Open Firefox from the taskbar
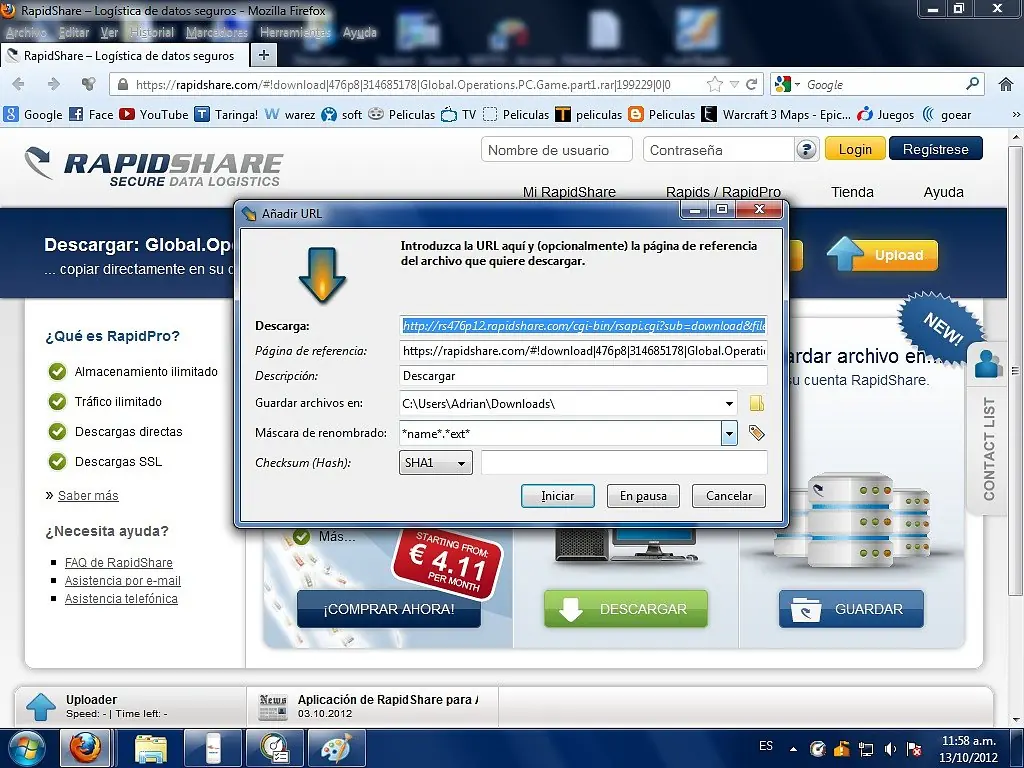The width and height of the screenshot is (1024, 768). 86,748
